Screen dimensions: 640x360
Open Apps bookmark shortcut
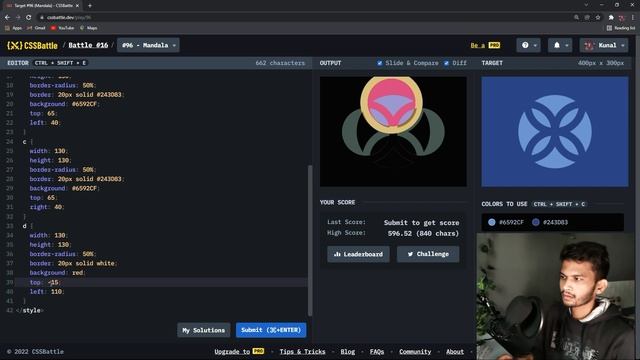click(13, 28)
